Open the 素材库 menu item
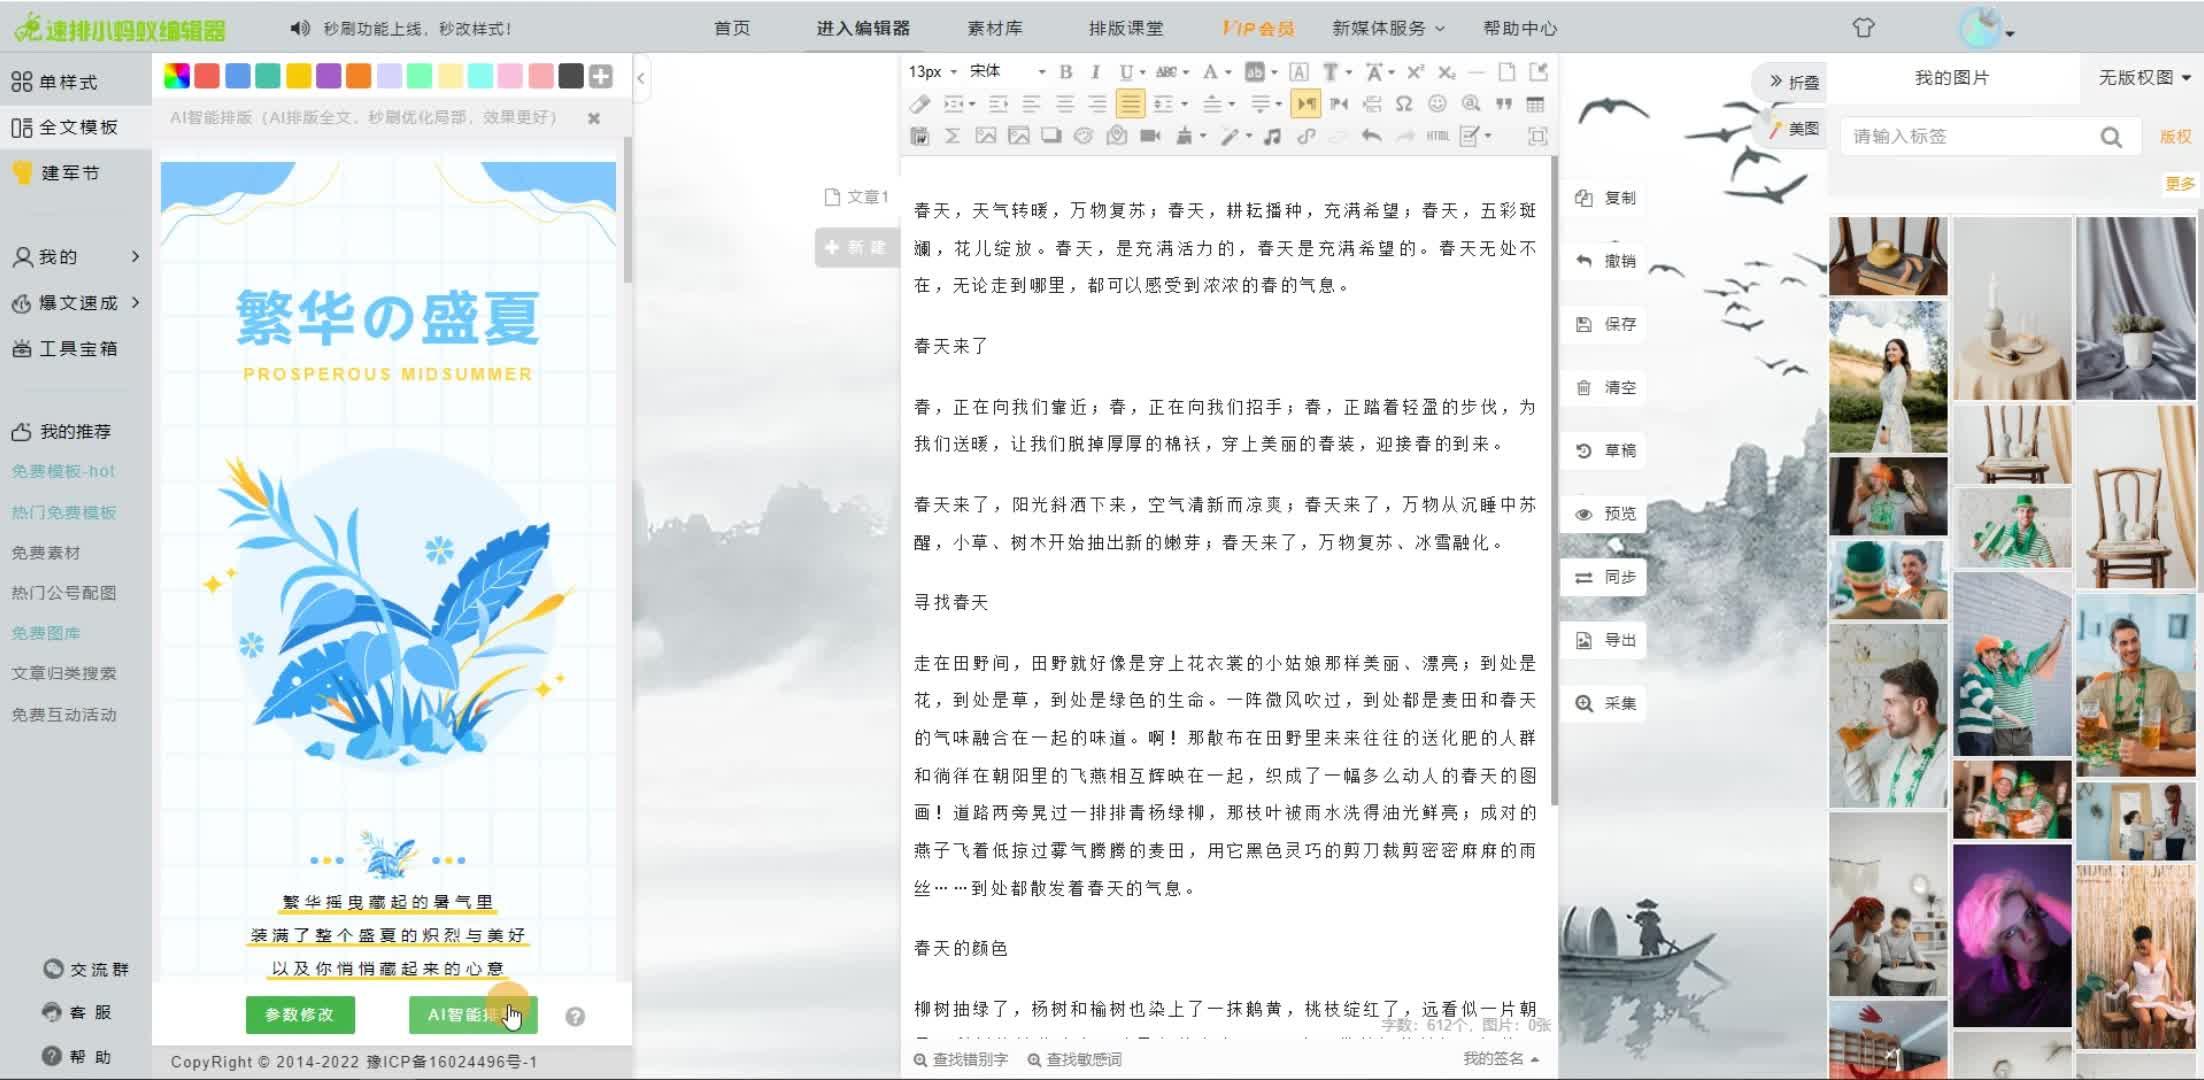This screenshot has height=1080, width=2204. click(x=994, y=28)
